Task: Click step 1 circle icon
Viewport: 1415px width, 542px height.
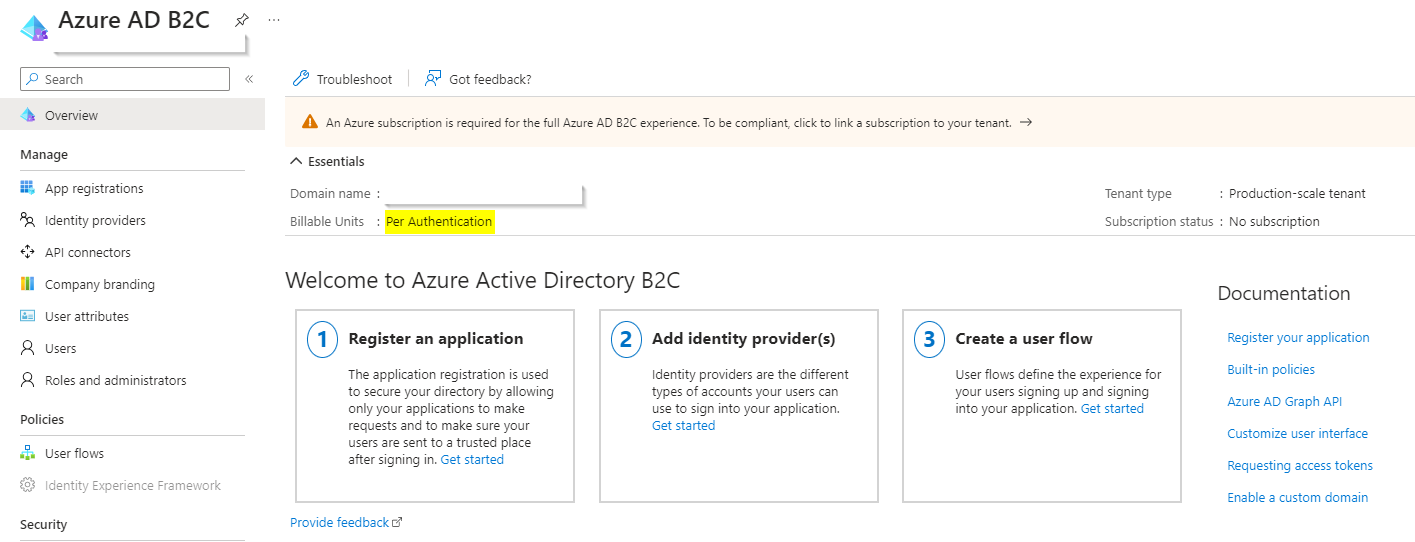Action: click(x=322, y=340)
